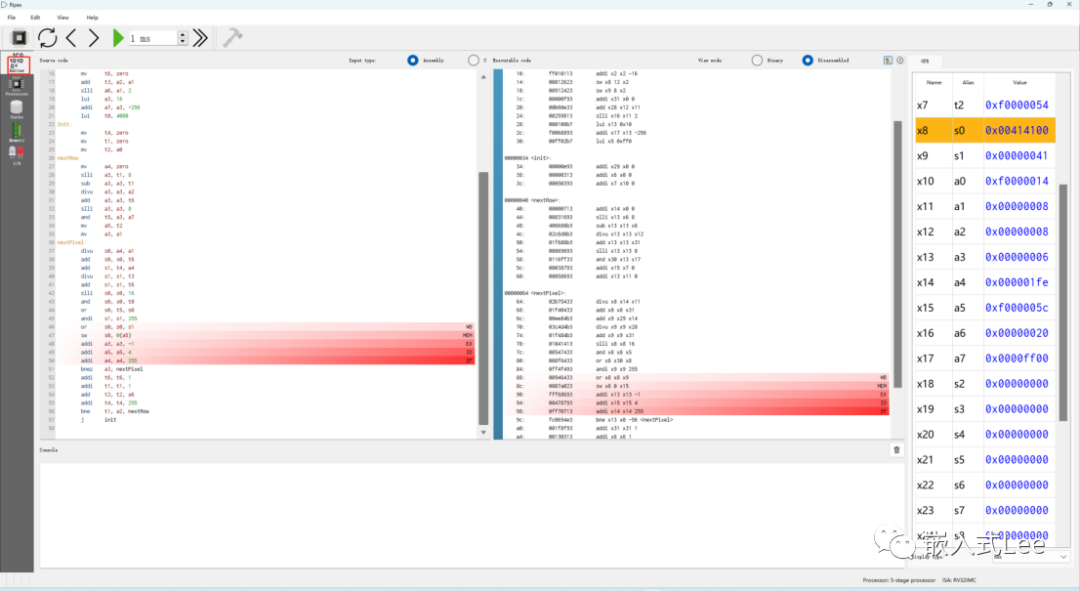Image resolution: width=1080 pixels, height=591 pixels.
Task: Select value 0x000001fe of register x14
Action: [1017, 283]
